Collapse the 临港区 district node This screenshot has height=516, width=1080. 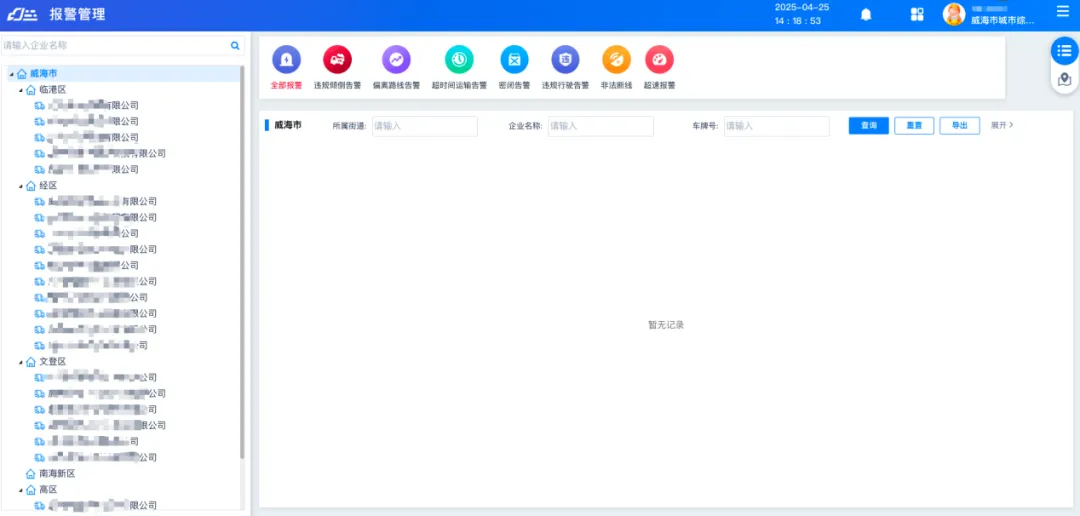[x=20, y=90]
